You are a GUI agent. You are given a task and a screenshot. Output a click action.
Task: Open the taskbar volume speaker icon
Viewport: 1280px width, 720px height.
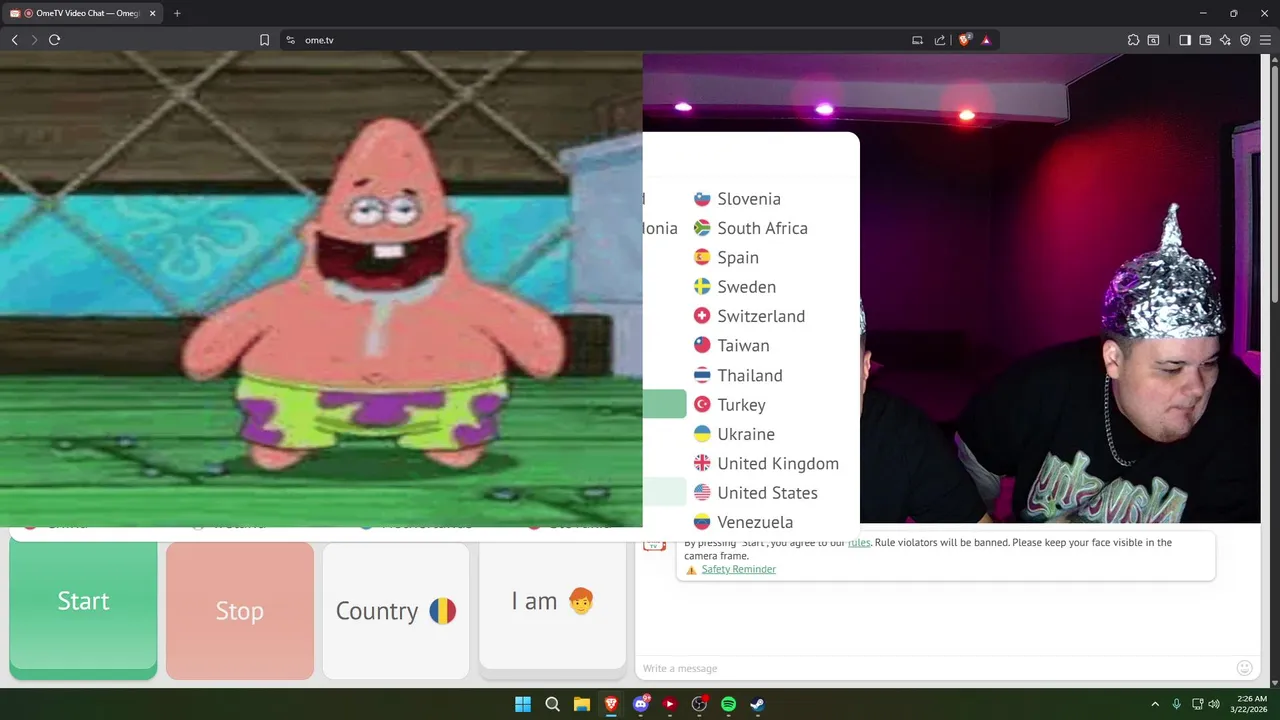click(1214, 704)
